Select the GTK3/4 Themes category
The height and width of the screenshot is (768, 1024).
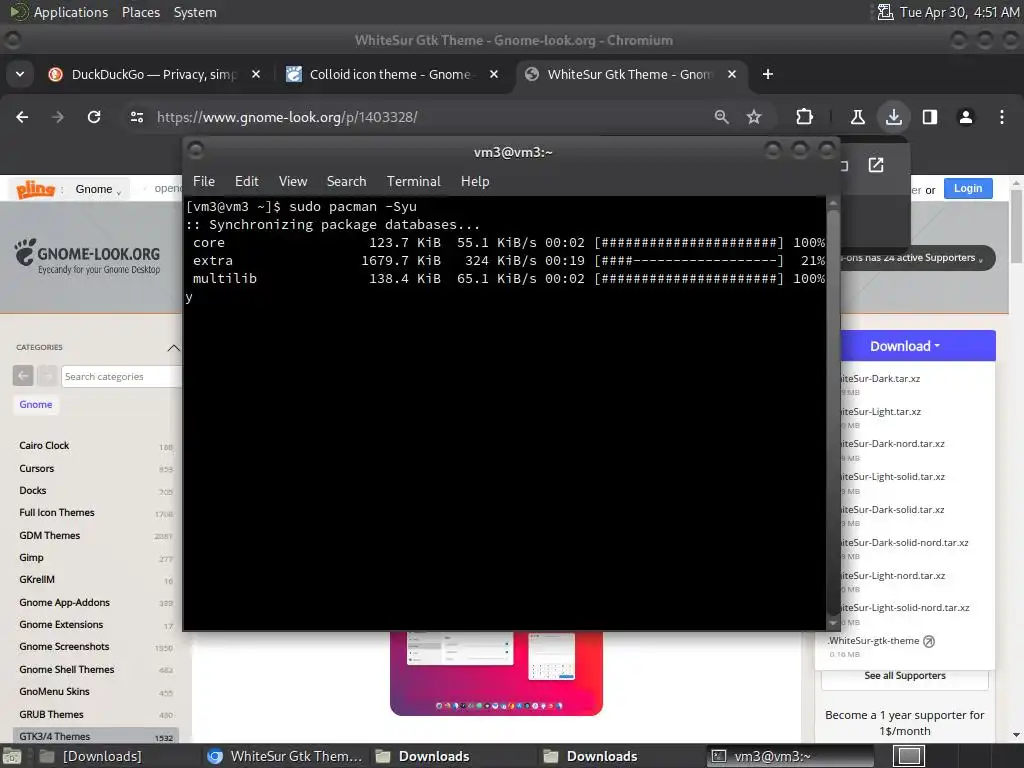95,736
